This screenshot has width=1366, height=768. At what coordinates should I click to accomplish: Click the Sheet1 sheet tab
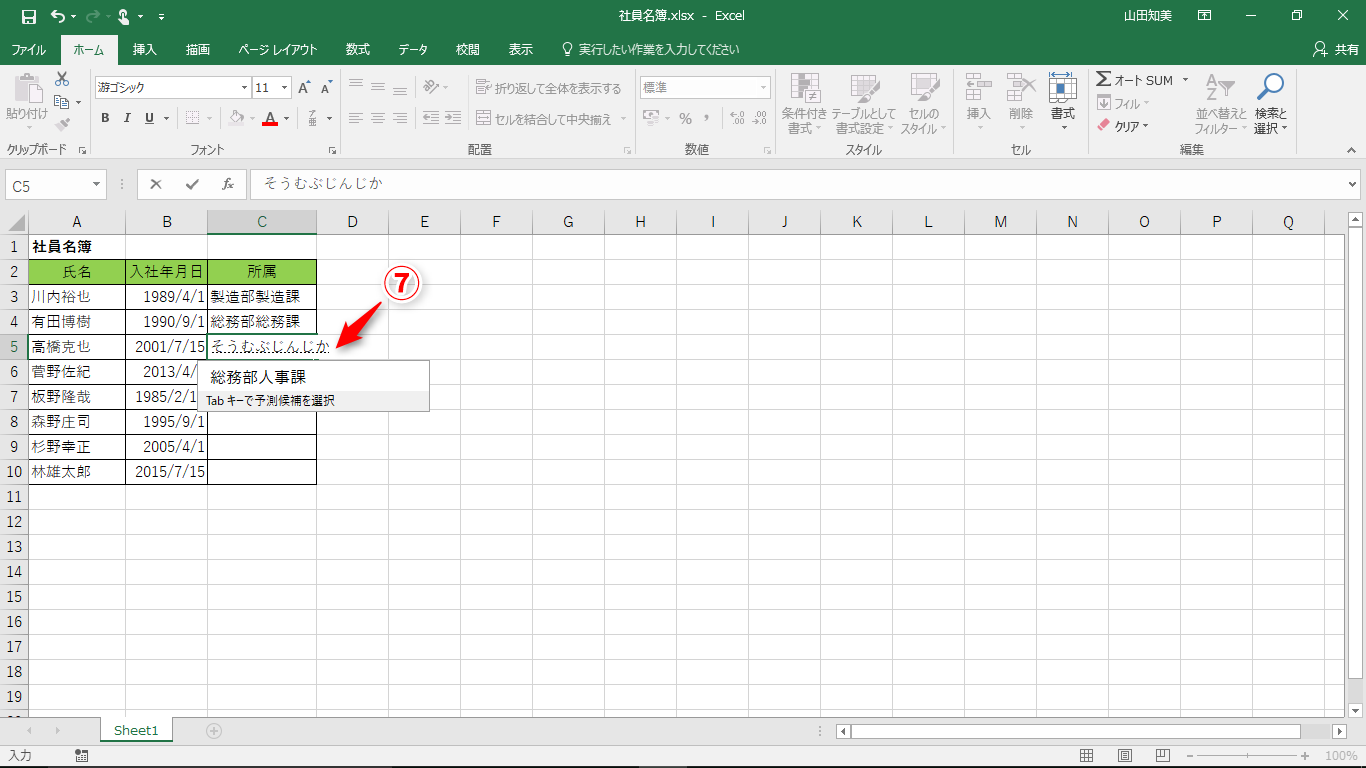click(x=136, y=731)
